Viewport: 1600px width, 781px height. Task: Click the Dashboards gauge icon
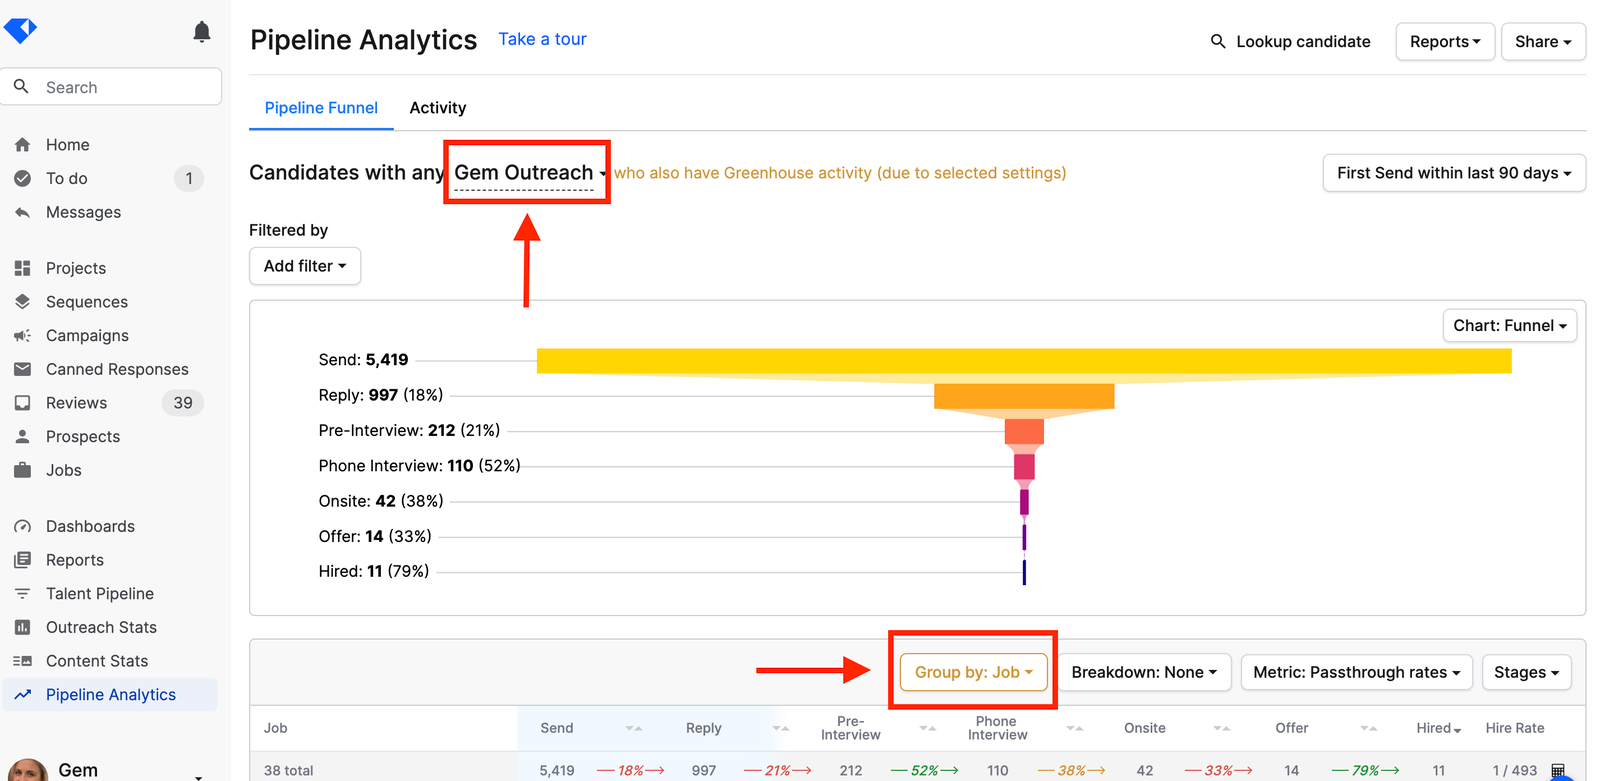coord(22,526)
